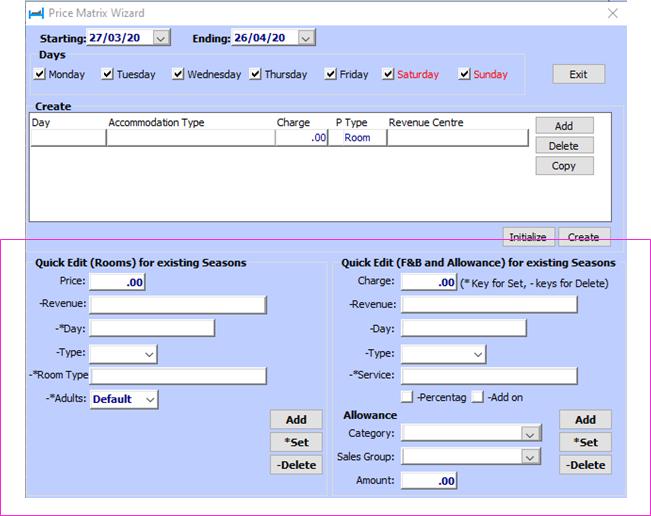
Task: Click the Exit button
Action: pyautogui.click(x=578, y=74)
